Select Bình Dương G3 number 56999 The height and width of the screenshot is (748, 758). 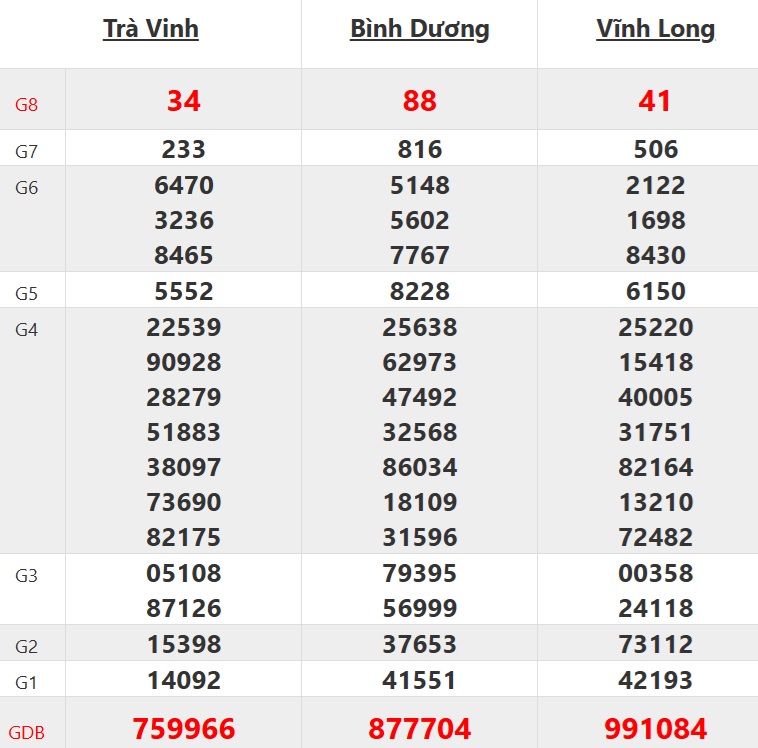pos(420,608)
